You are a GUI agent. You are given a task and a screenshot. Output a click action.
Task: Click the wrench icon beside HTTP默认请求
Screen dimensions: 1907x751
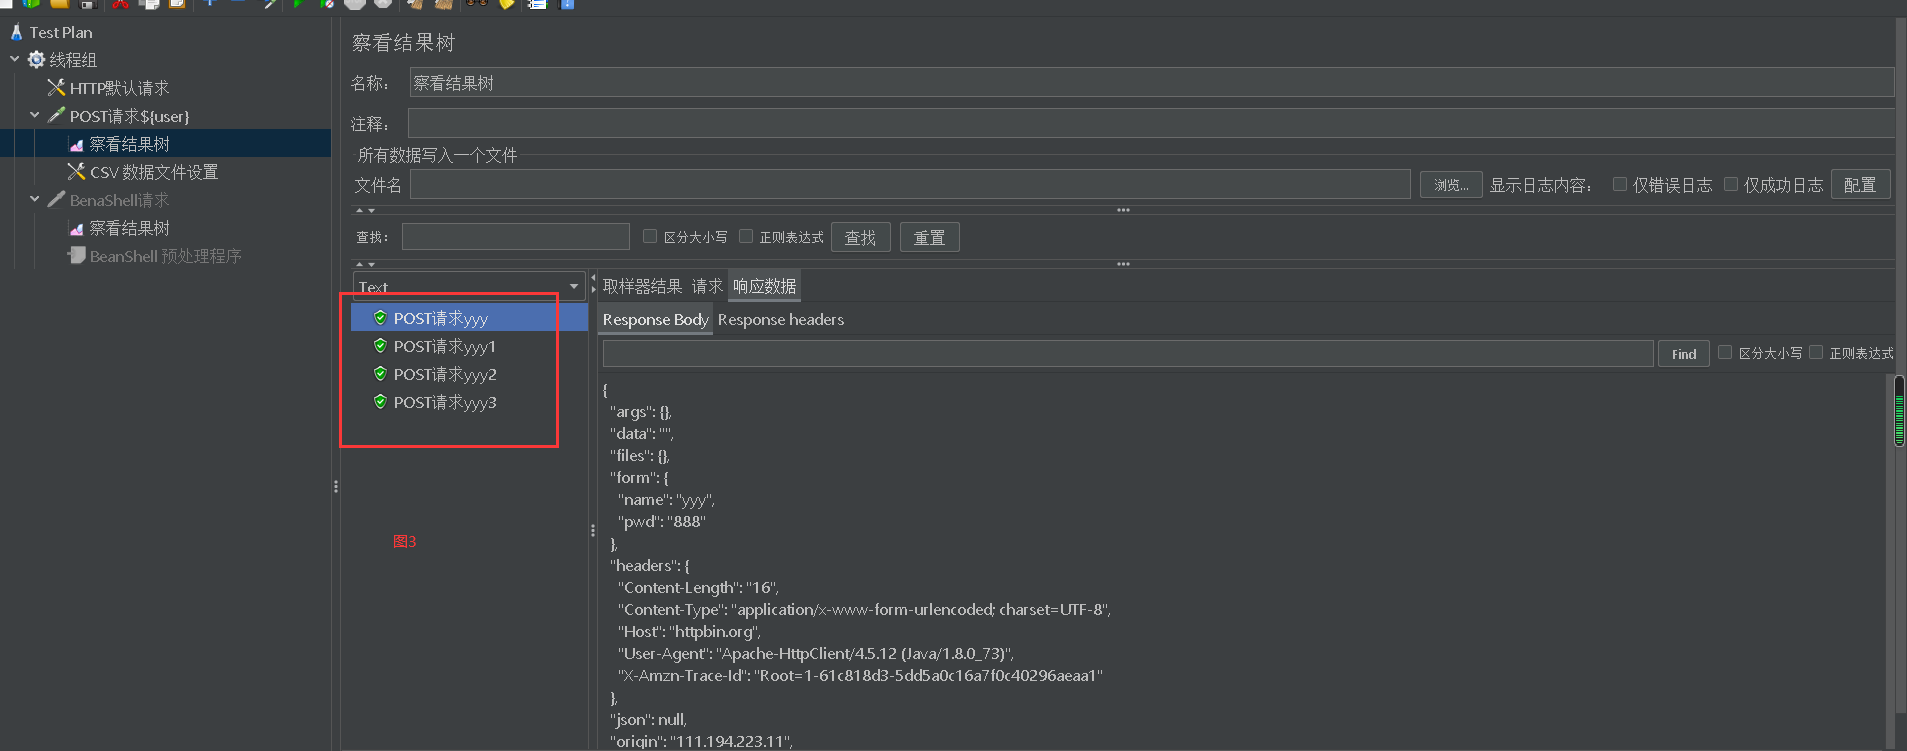(56, 88)
